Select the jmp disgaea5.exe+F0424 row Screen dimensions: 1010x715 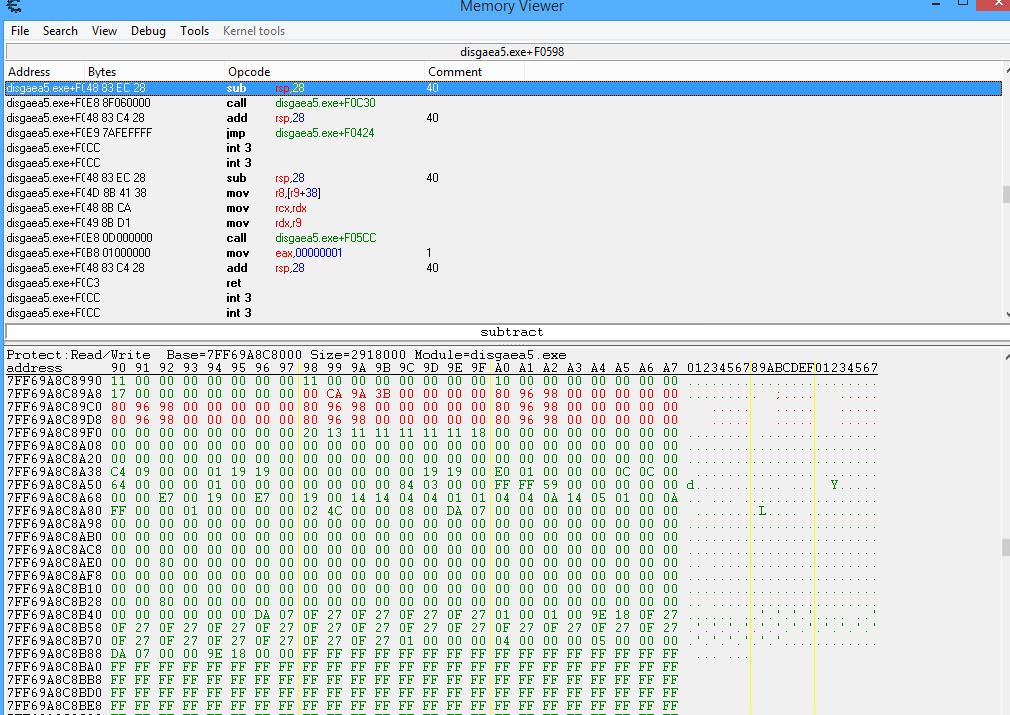504,133
